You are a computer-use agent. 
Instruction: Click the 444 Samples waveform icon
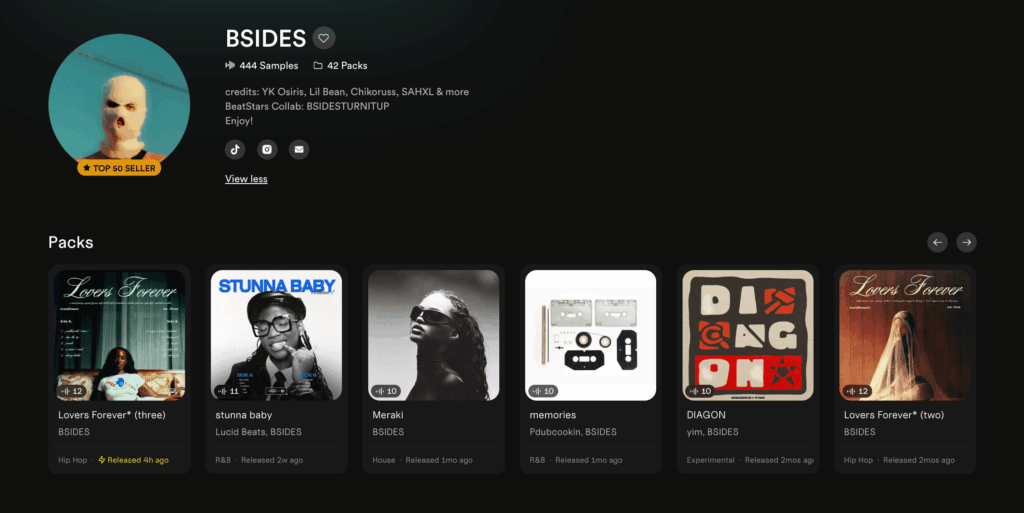230,65
